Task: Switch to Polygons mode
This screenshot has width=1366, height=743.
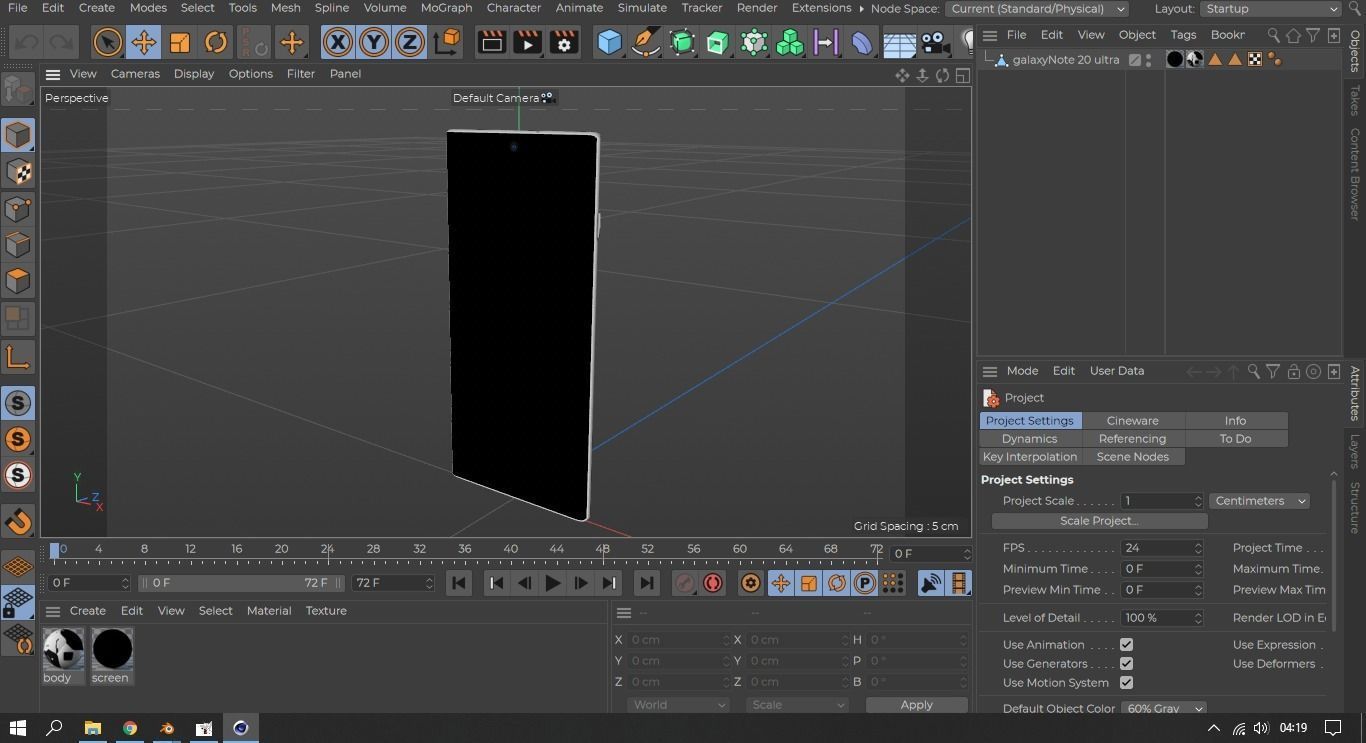Action: (x=18, y=281)
